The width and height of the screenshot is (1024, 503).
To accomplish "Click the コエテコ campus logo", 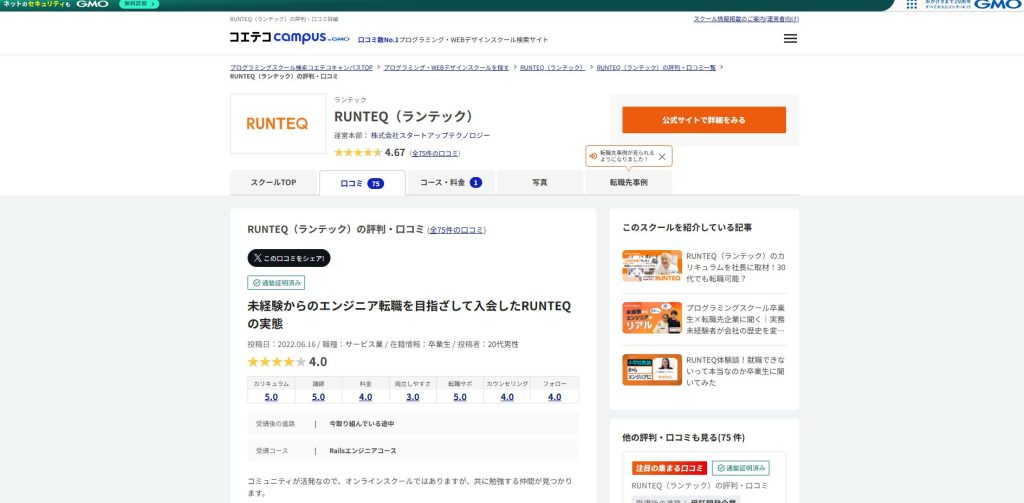I will 289,37.
